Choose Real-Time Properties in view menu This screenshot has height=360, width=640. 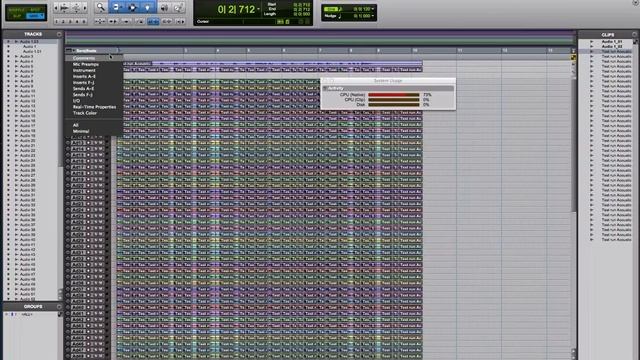[x=94, y=107]
